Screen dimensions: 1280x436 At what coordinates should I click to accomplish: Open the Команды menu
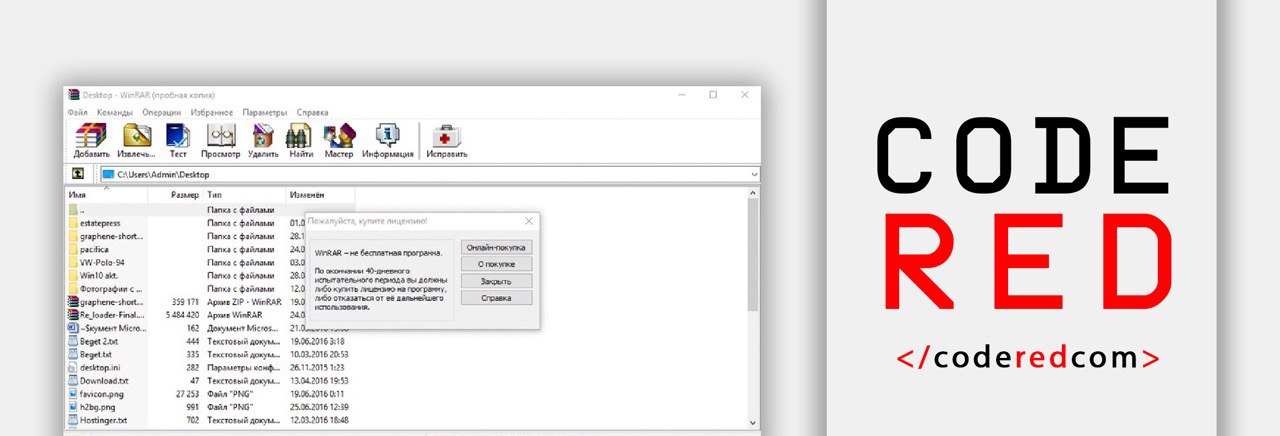pyautogui.click(x=115, y=112)
